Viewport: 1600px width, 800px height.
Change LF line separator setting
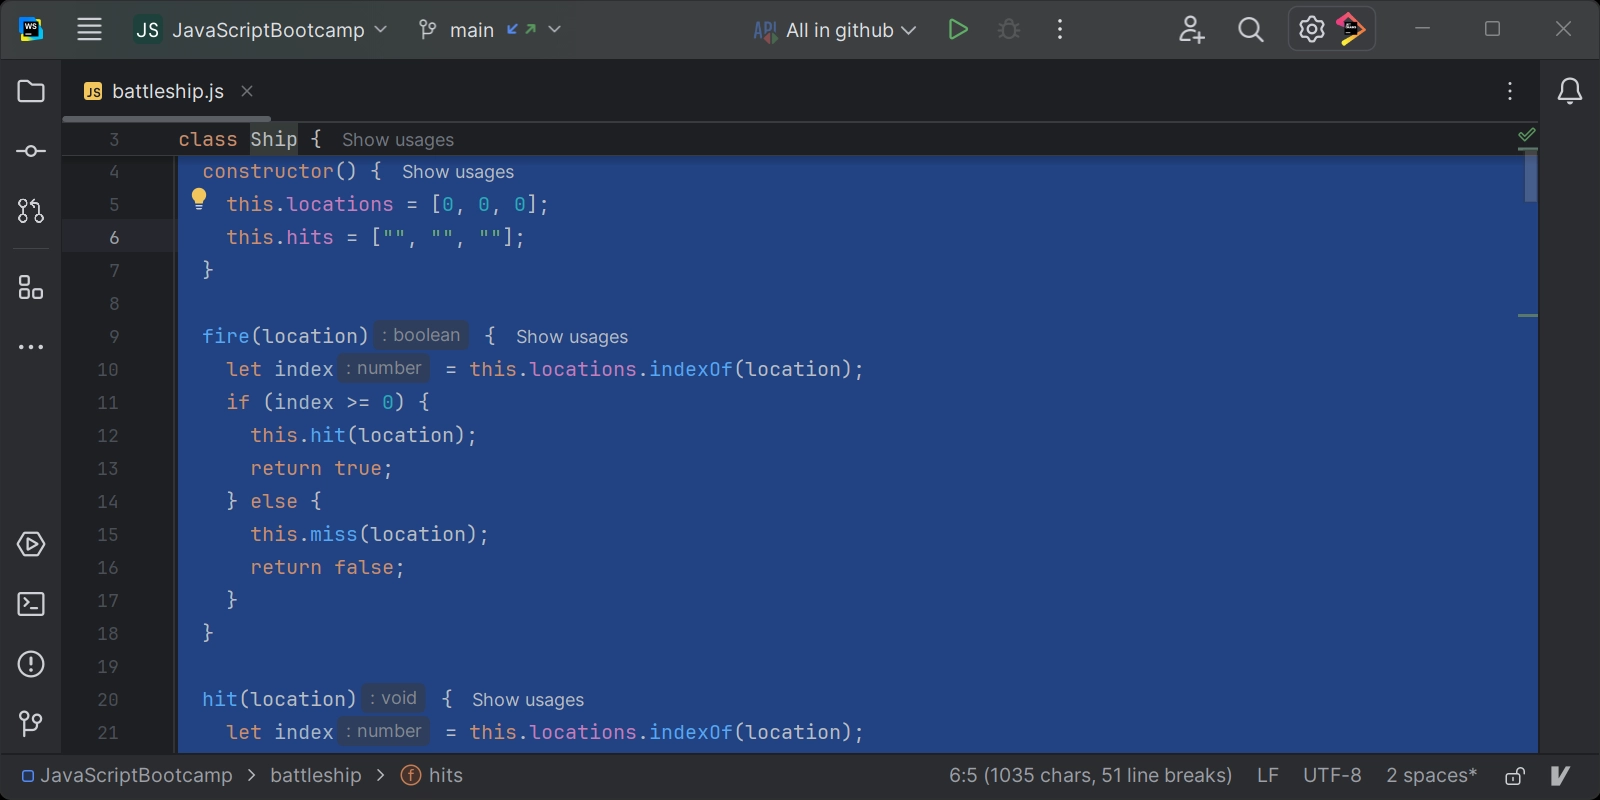coord(1268,775)
